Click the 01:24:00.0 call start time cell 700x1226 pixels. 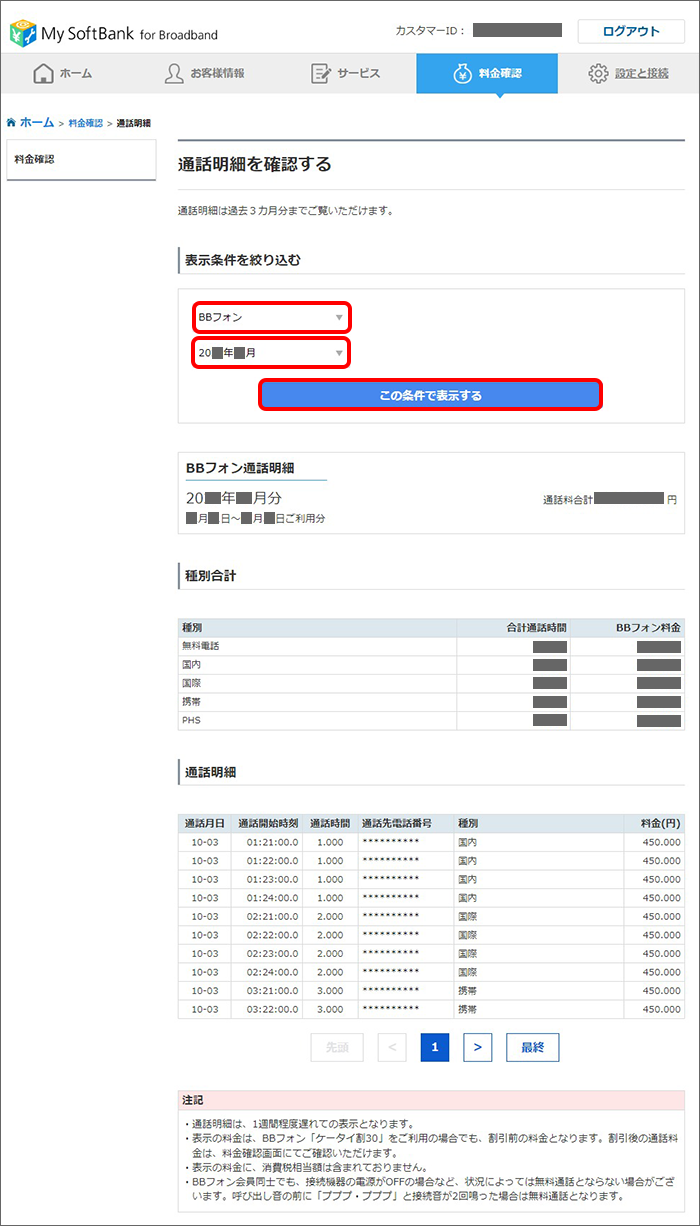(x=267, y=898)
